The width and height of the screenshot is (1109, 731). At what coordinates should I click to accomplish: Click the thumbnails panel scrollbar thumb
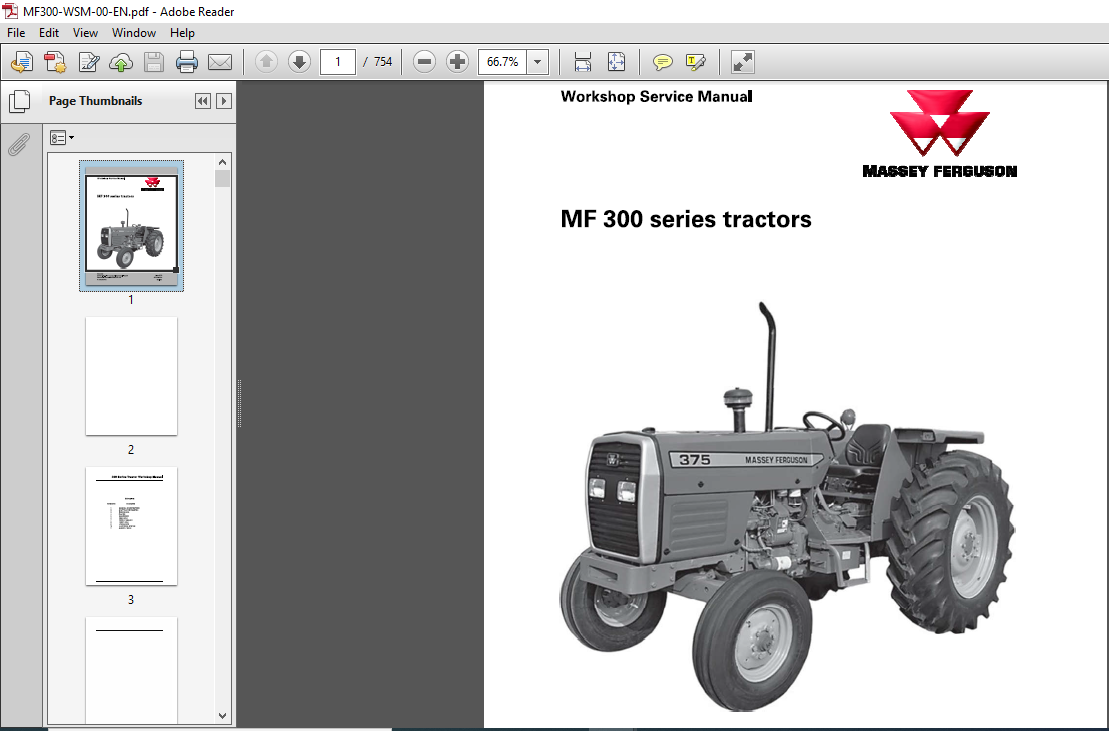coord(223,179)
